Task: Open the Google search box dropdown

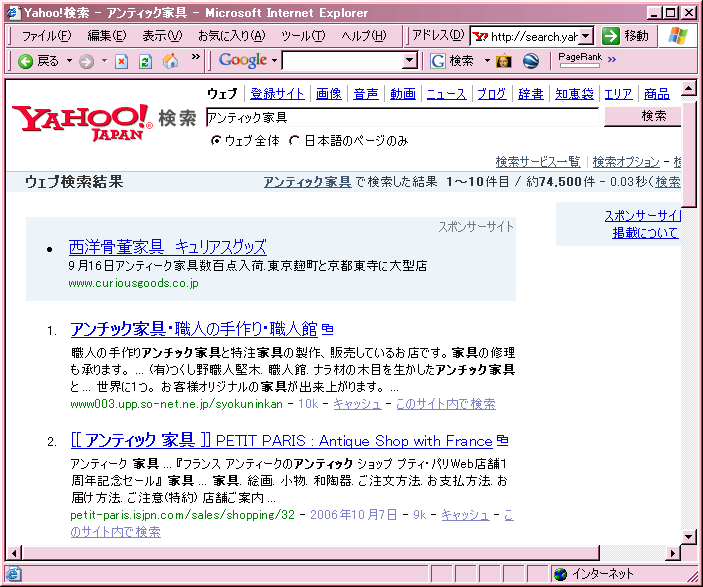Action: [x=409, y=61]
